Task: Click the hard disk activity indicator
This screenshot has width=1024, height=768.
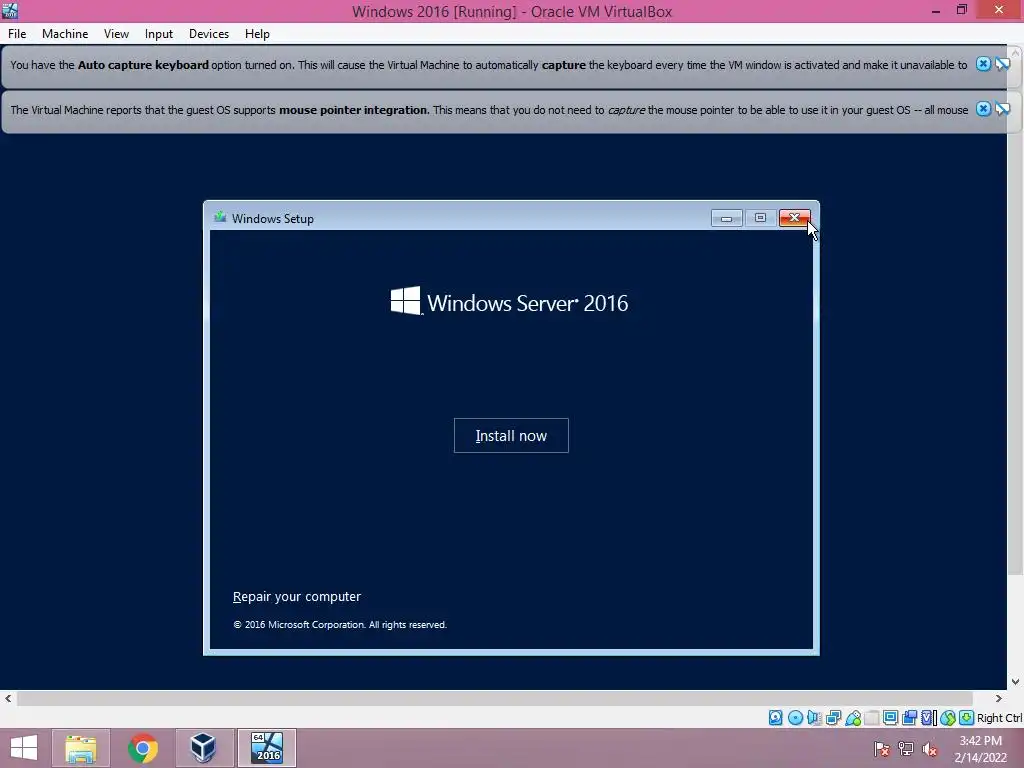Action: tap(775, 718)
